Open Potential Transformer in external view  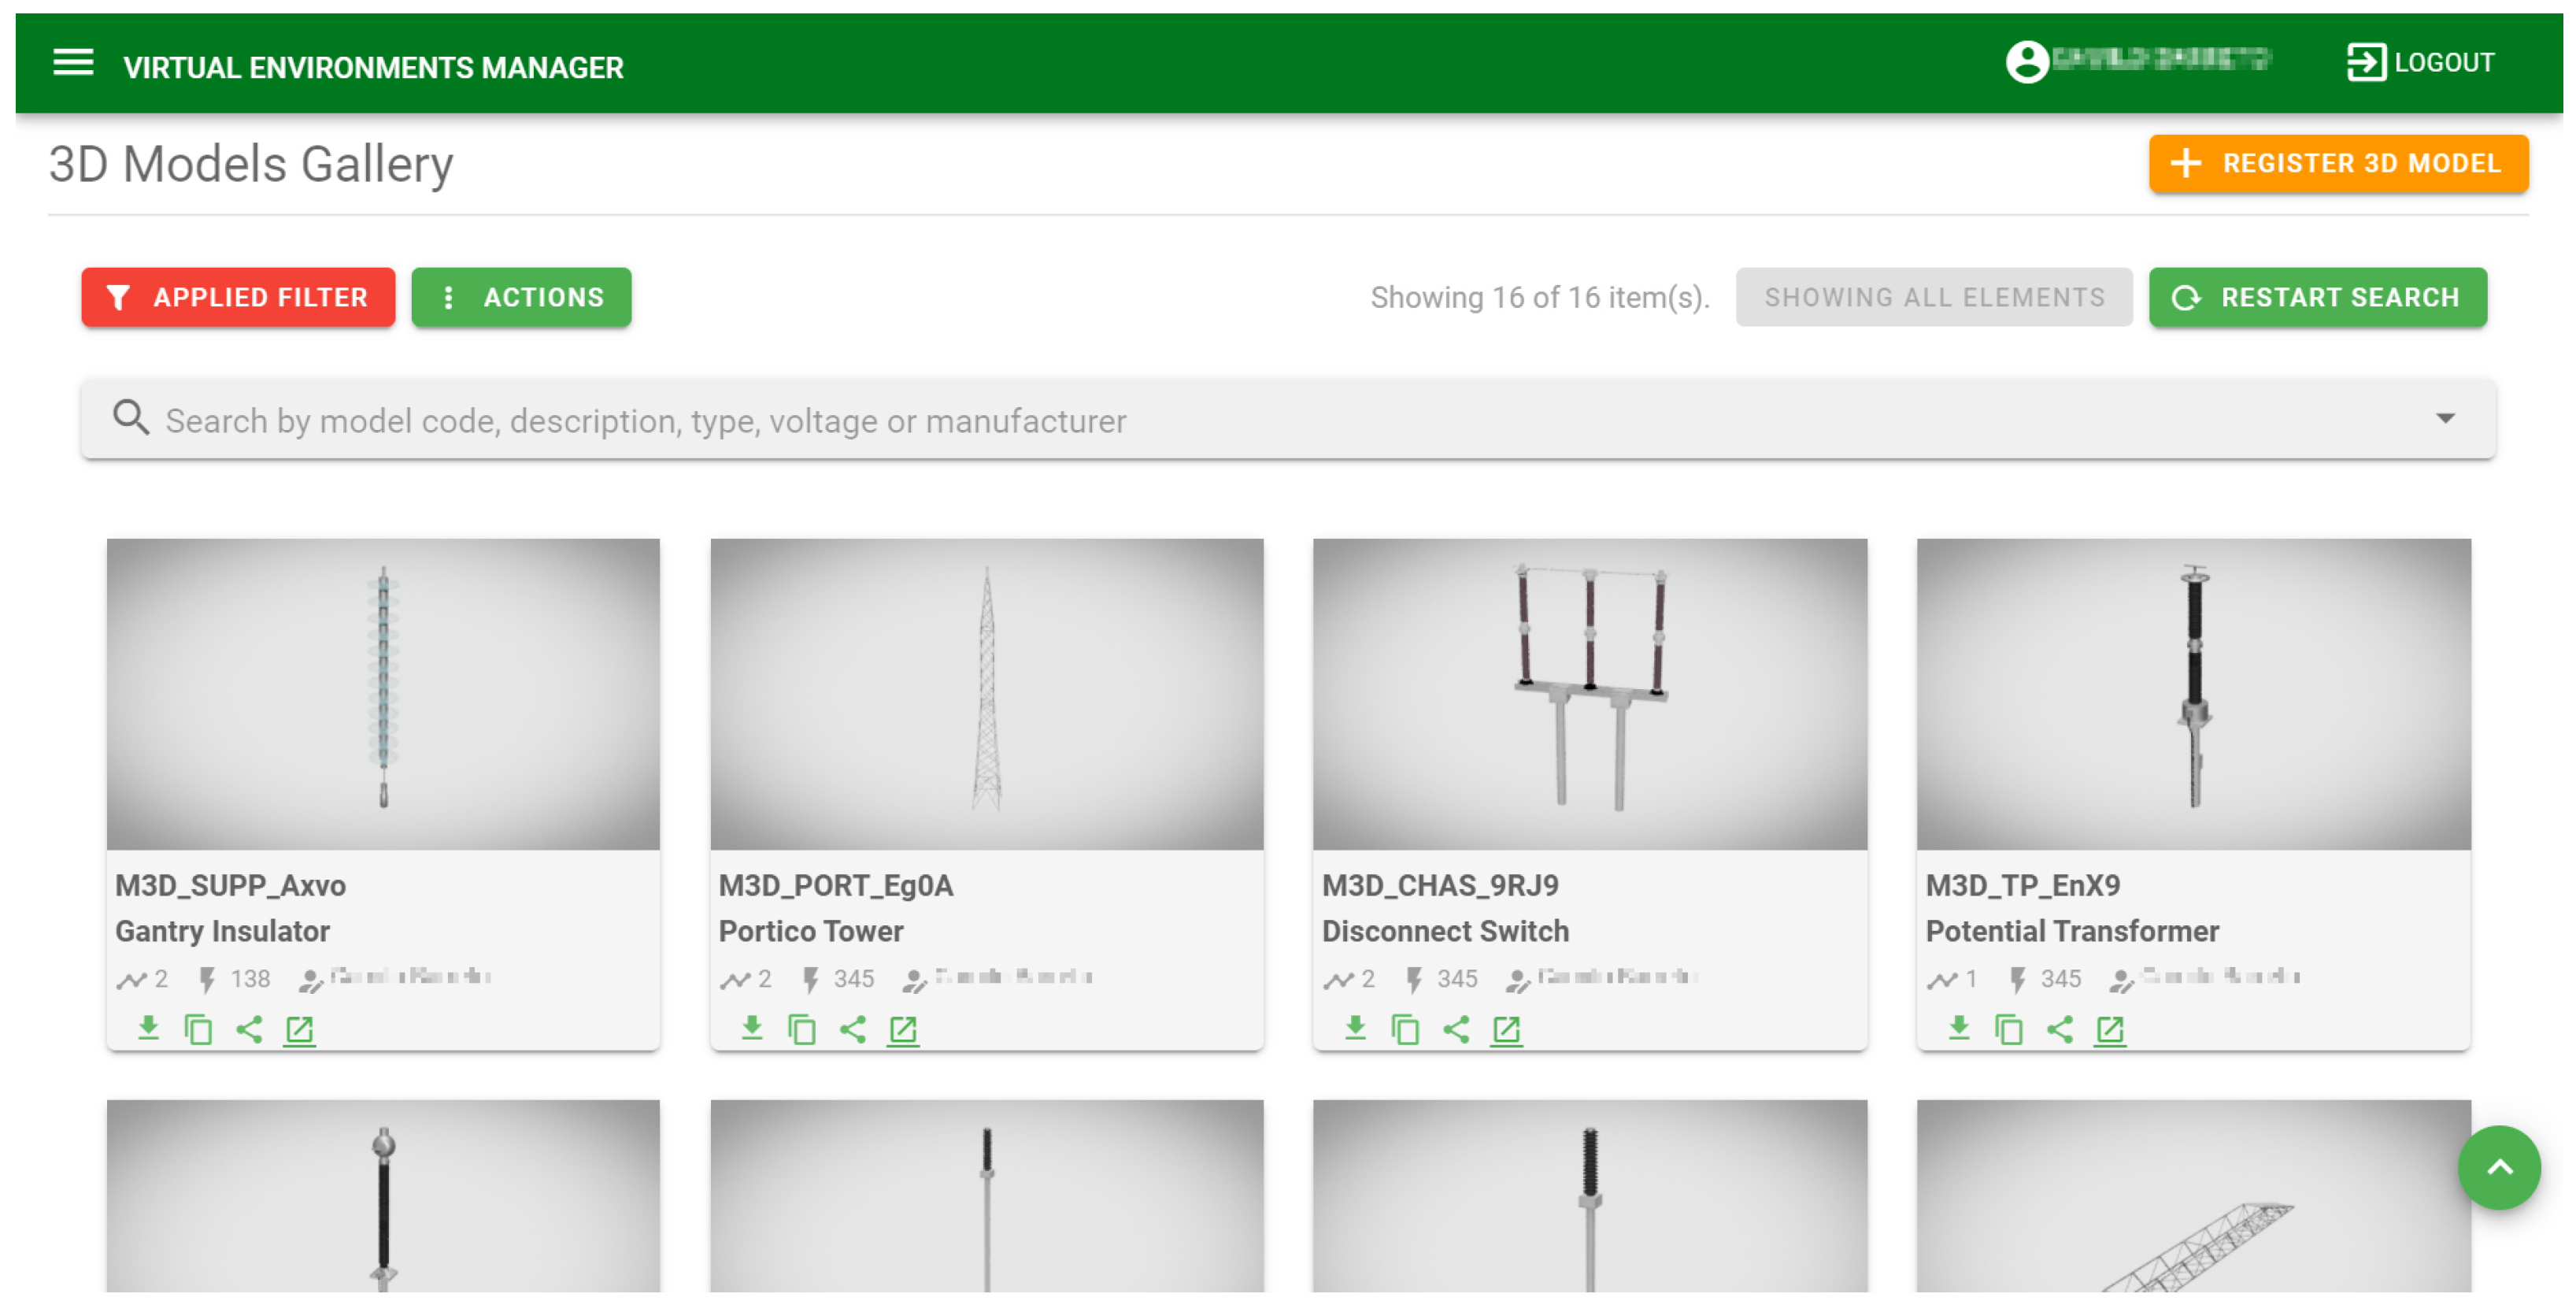coord(2109,1028)
